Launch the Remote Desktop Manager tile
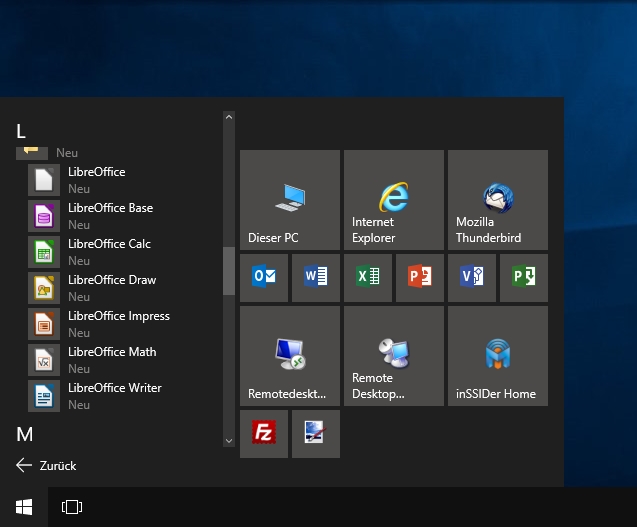This screenshot has height=527, width=637. coord(394,356)
